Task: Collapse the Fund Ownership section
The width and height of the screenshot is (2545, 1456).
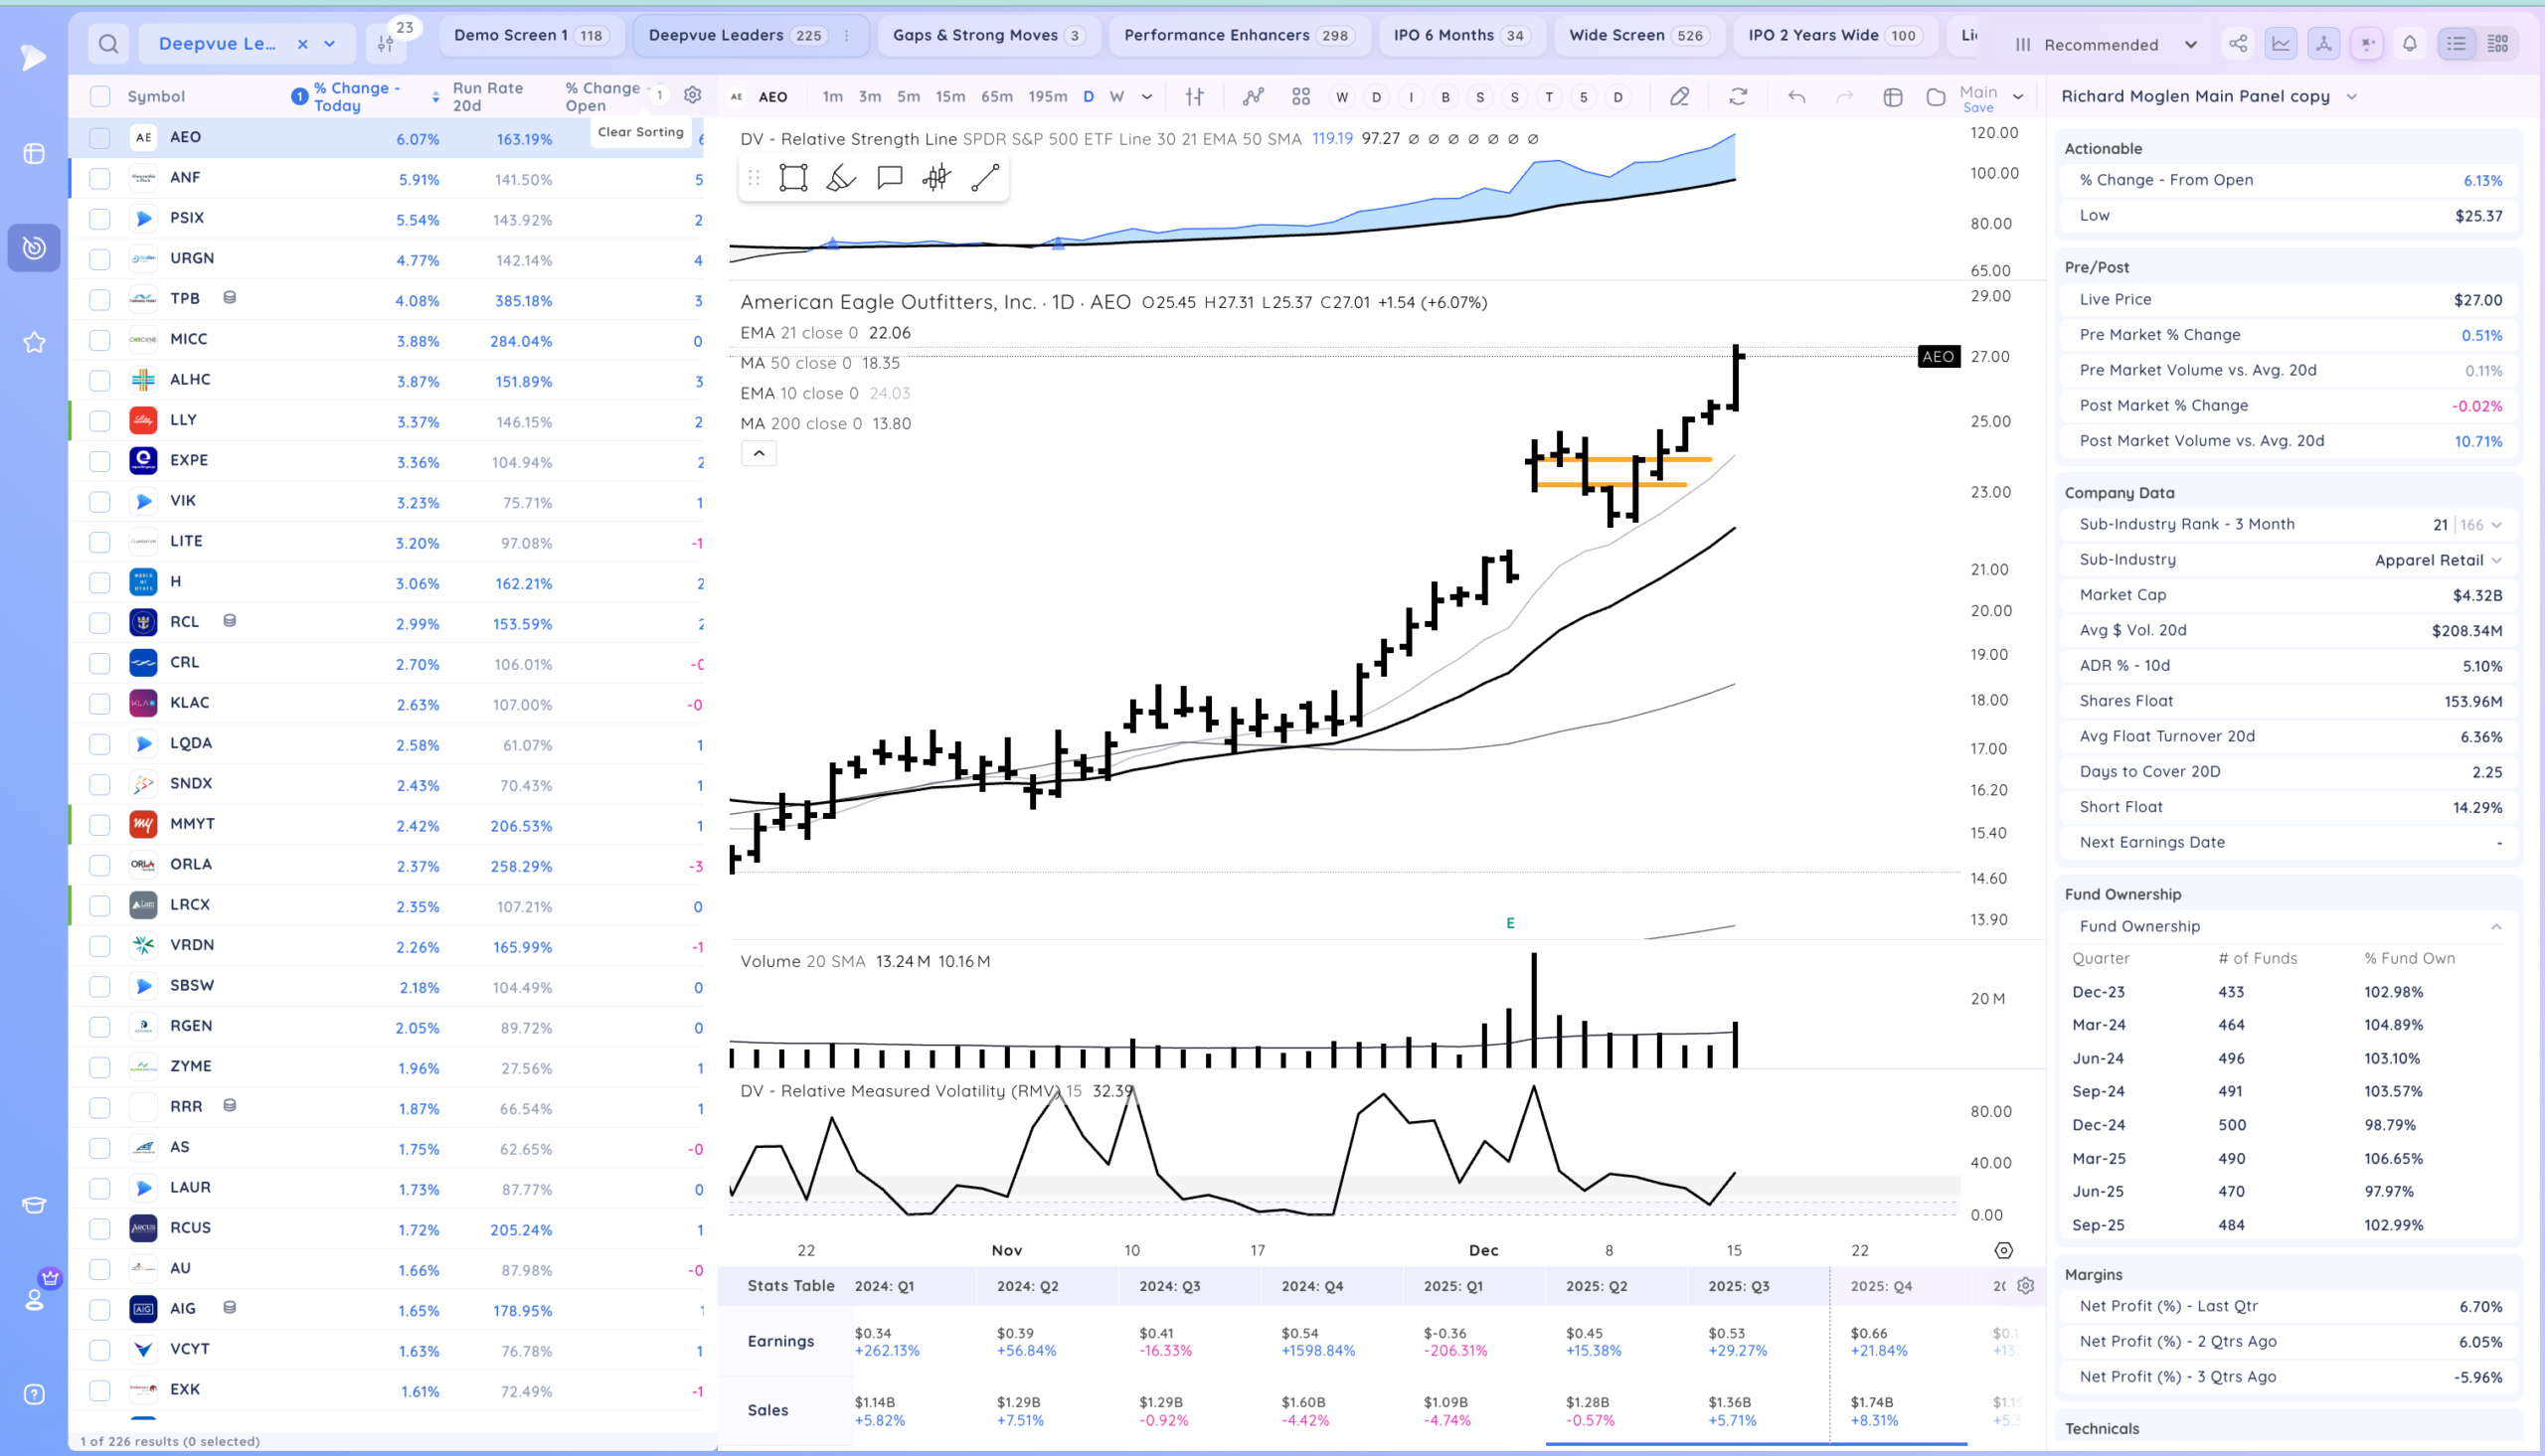Action: tap(2496, 927)
